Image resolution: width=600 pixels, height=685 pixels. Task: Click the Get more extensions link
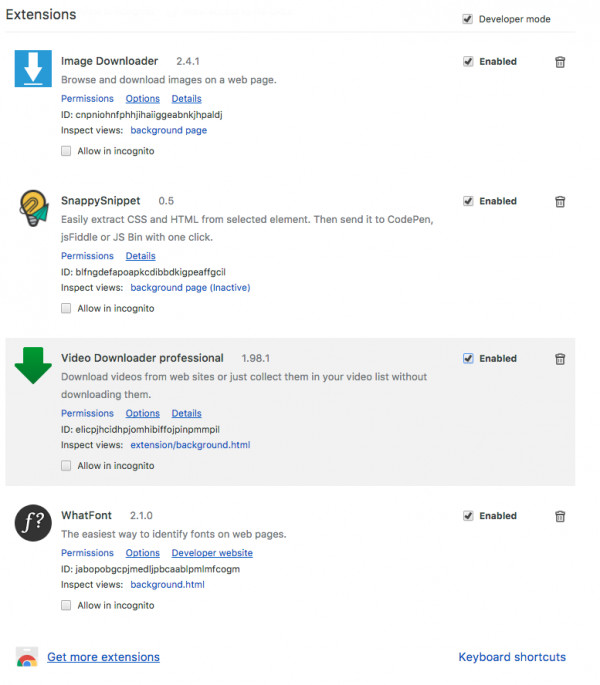pos(103,657)
